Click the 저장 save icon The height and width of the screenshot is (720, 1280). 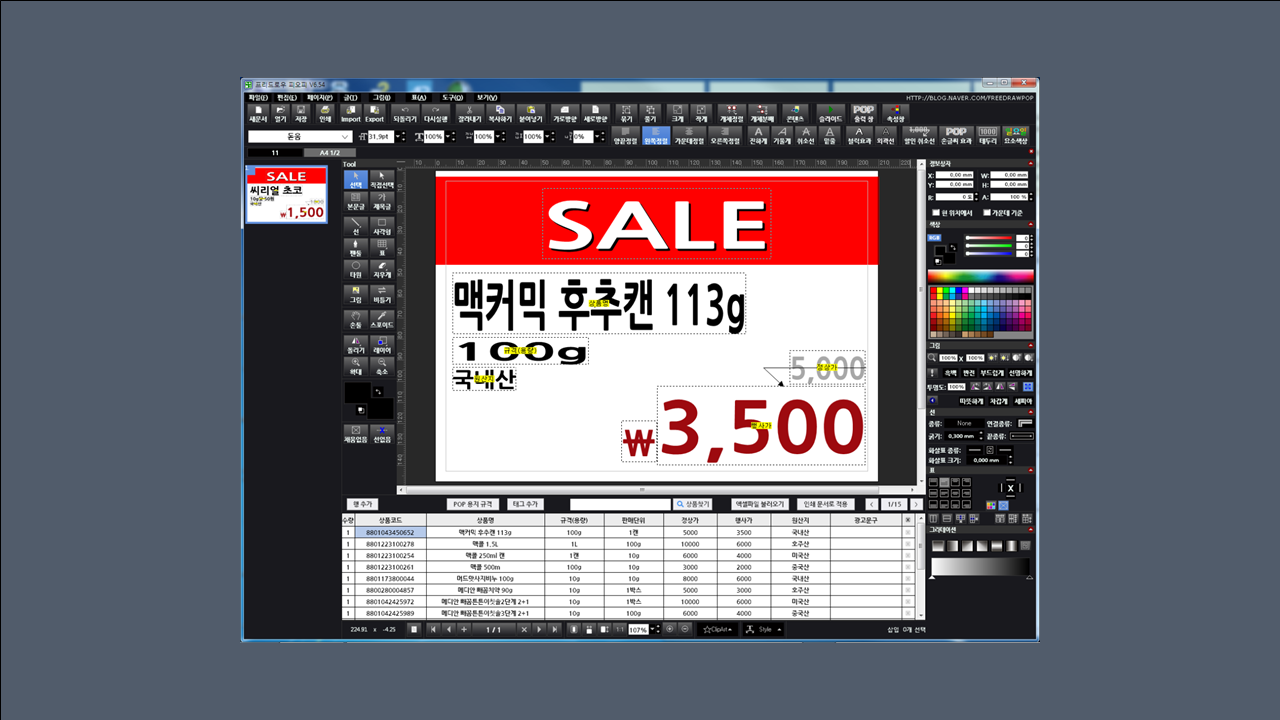pos(301,113)
